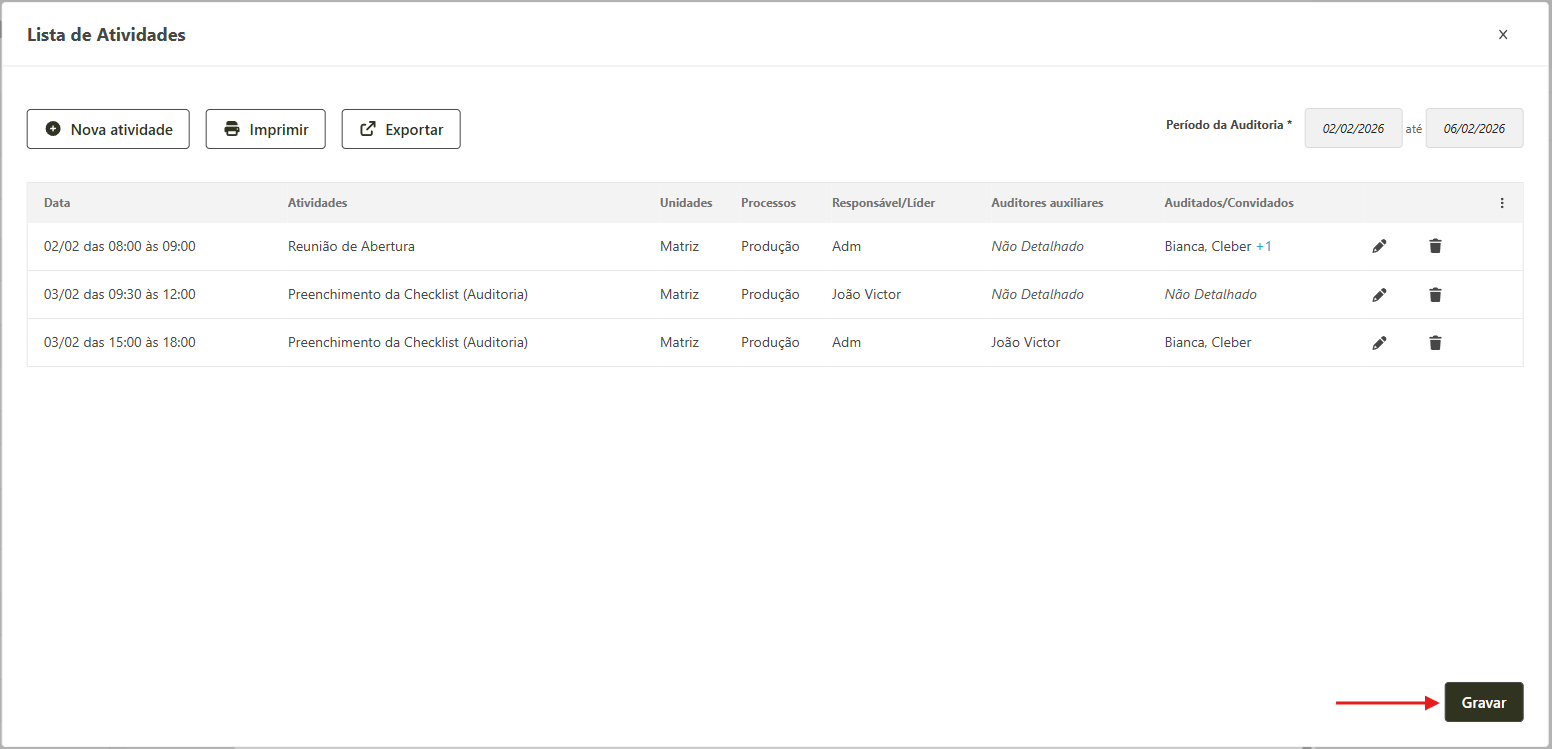Click João Victor in Auditores auxiliares column

(1026, 342)
